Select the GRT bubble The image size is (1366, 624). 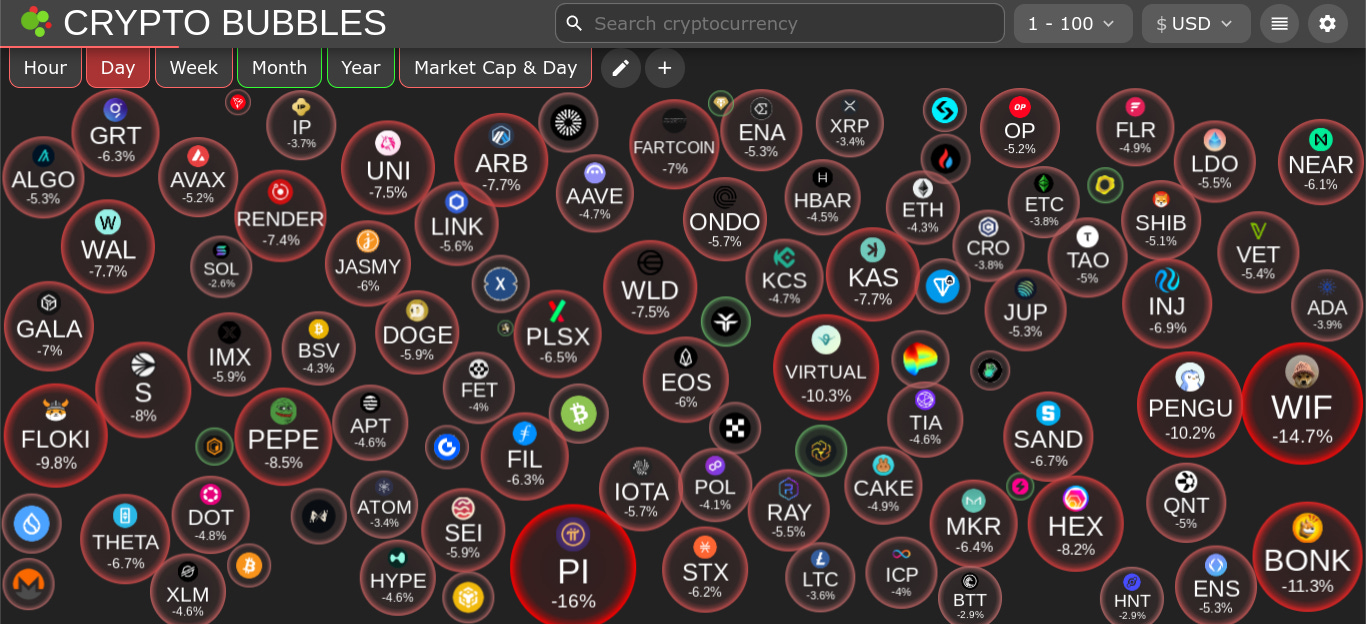(115, 133)
